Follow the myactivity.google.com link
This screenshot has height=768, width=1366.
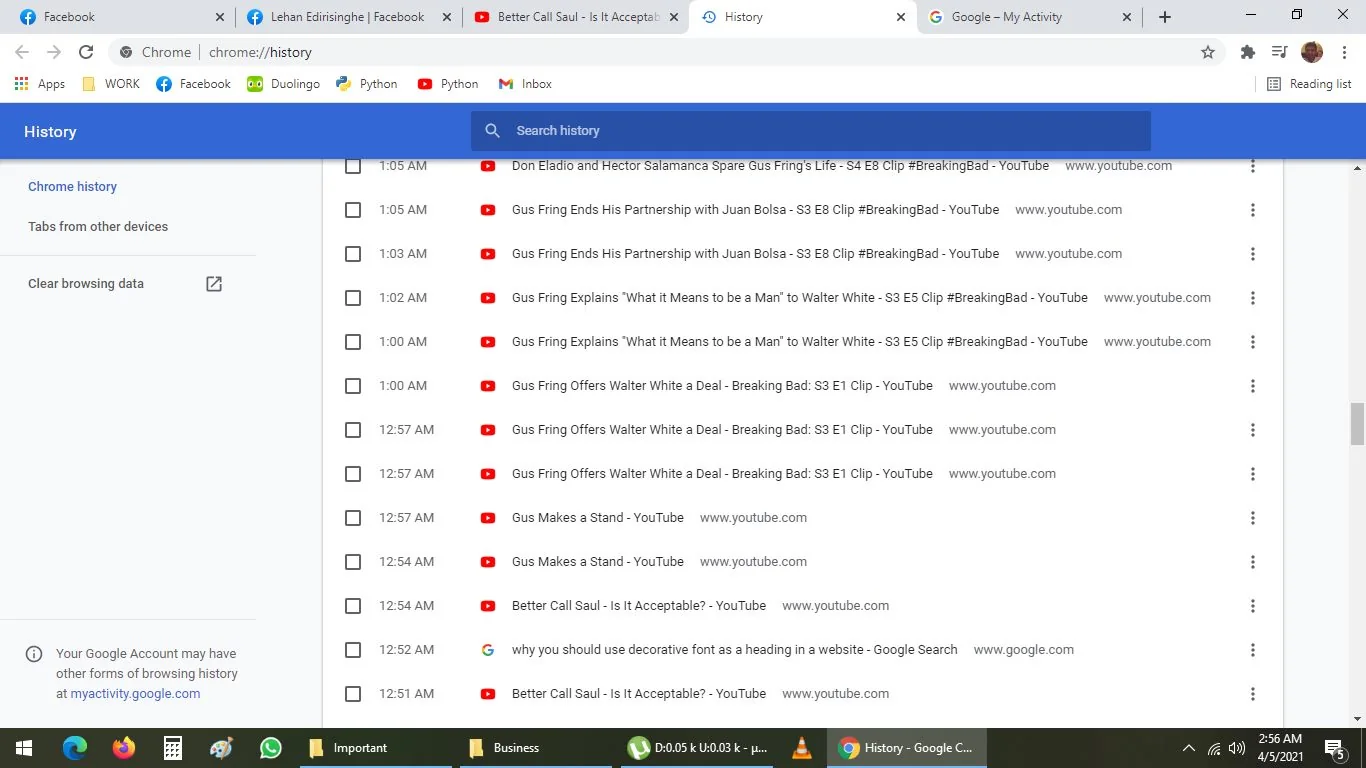135,693
